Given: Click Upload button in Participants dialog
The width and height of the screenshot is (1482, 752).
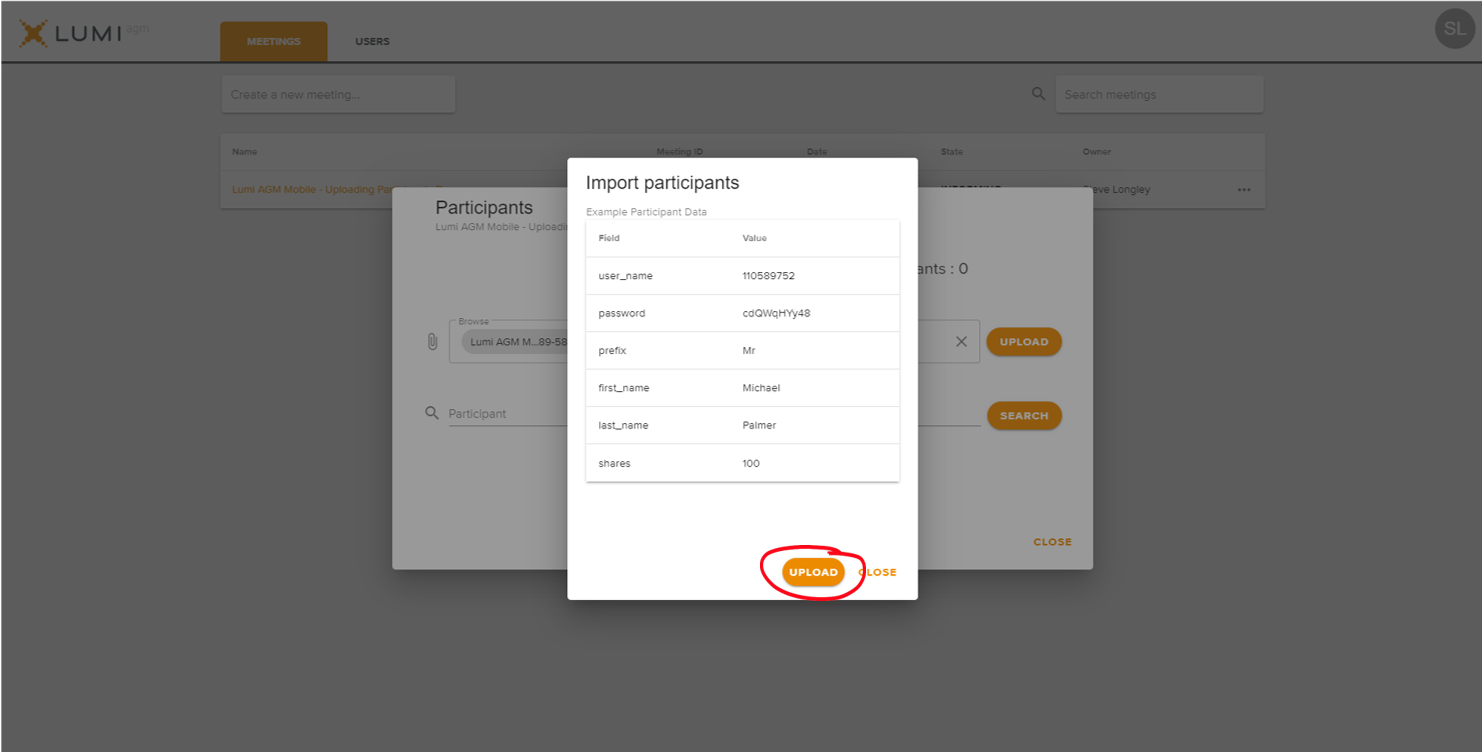Looking at the screenshot, I should (x=1024, y=342).
